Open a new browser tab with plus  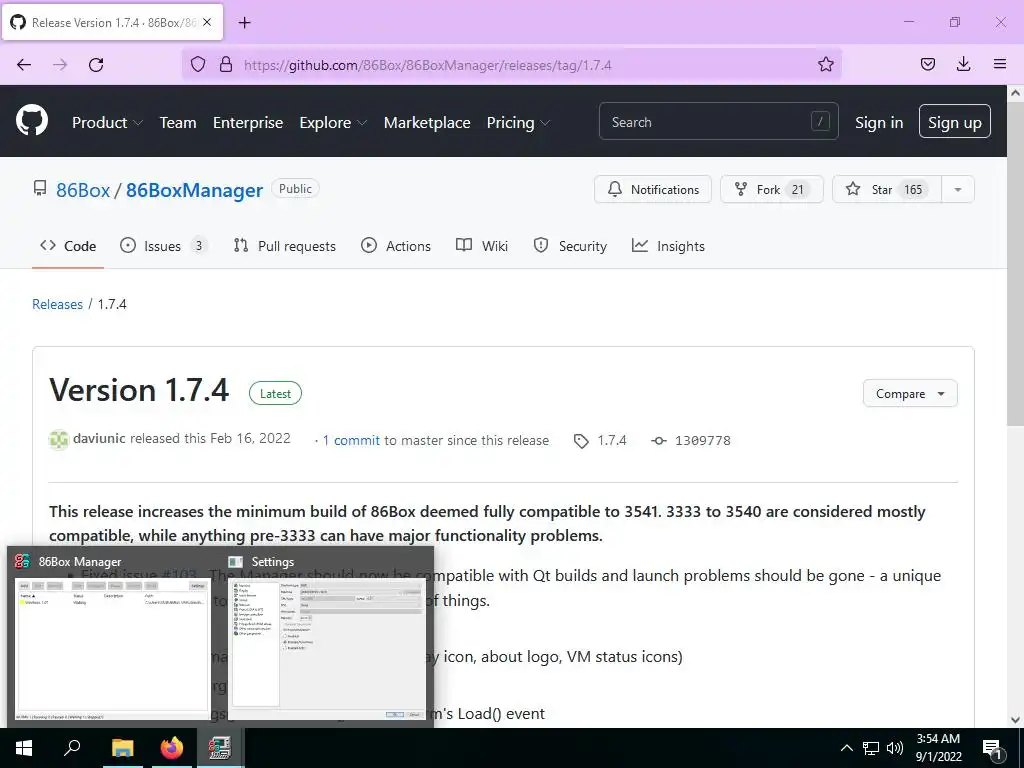tap(244, 23)
